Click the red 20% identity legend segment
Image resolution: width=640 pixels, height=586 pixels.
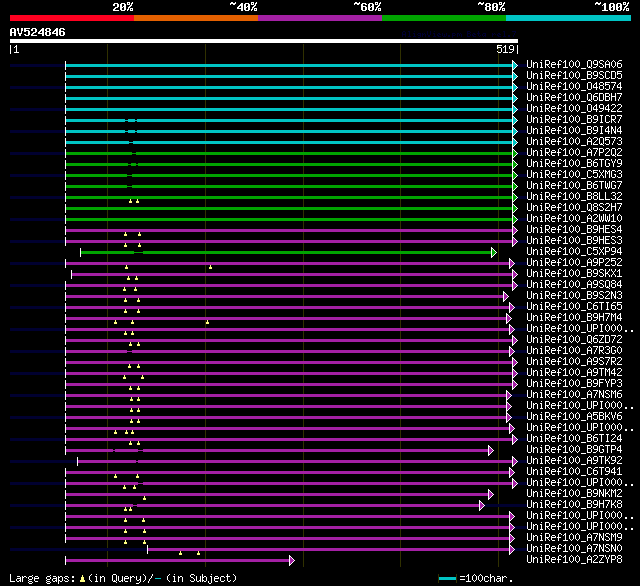click(x=72, y=18)
